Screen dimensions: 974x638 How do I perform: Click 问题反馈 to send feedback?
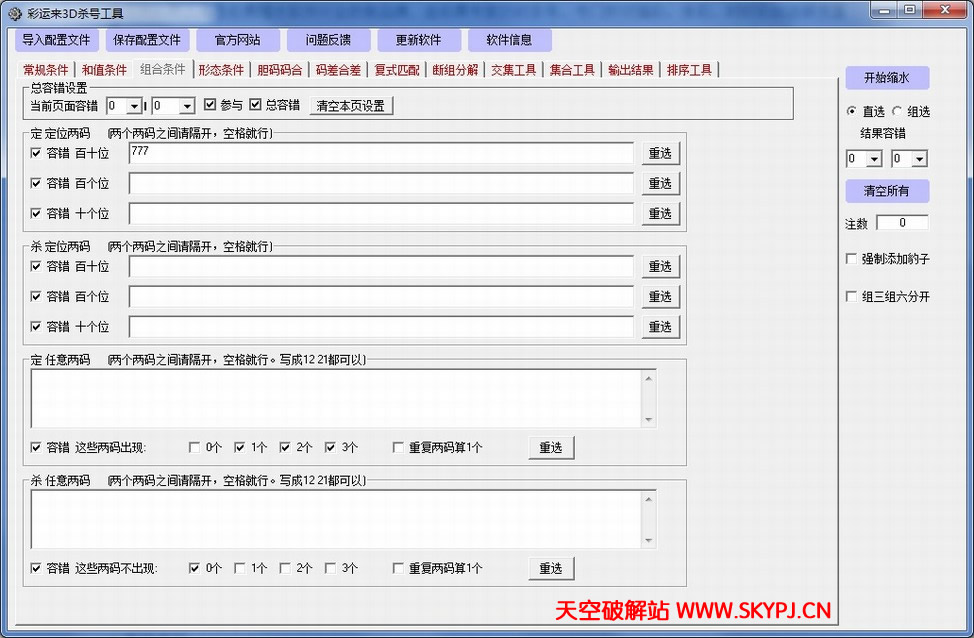[329, 39]
